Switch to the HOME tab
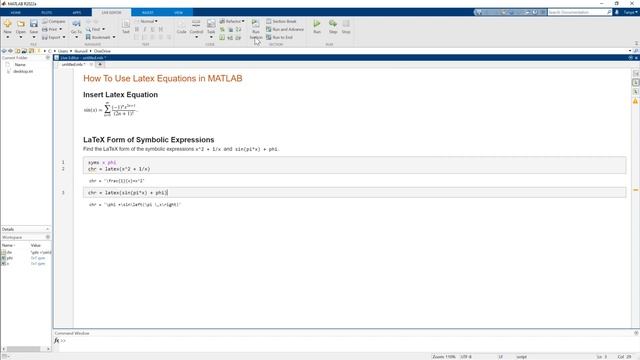 point(16,13)
